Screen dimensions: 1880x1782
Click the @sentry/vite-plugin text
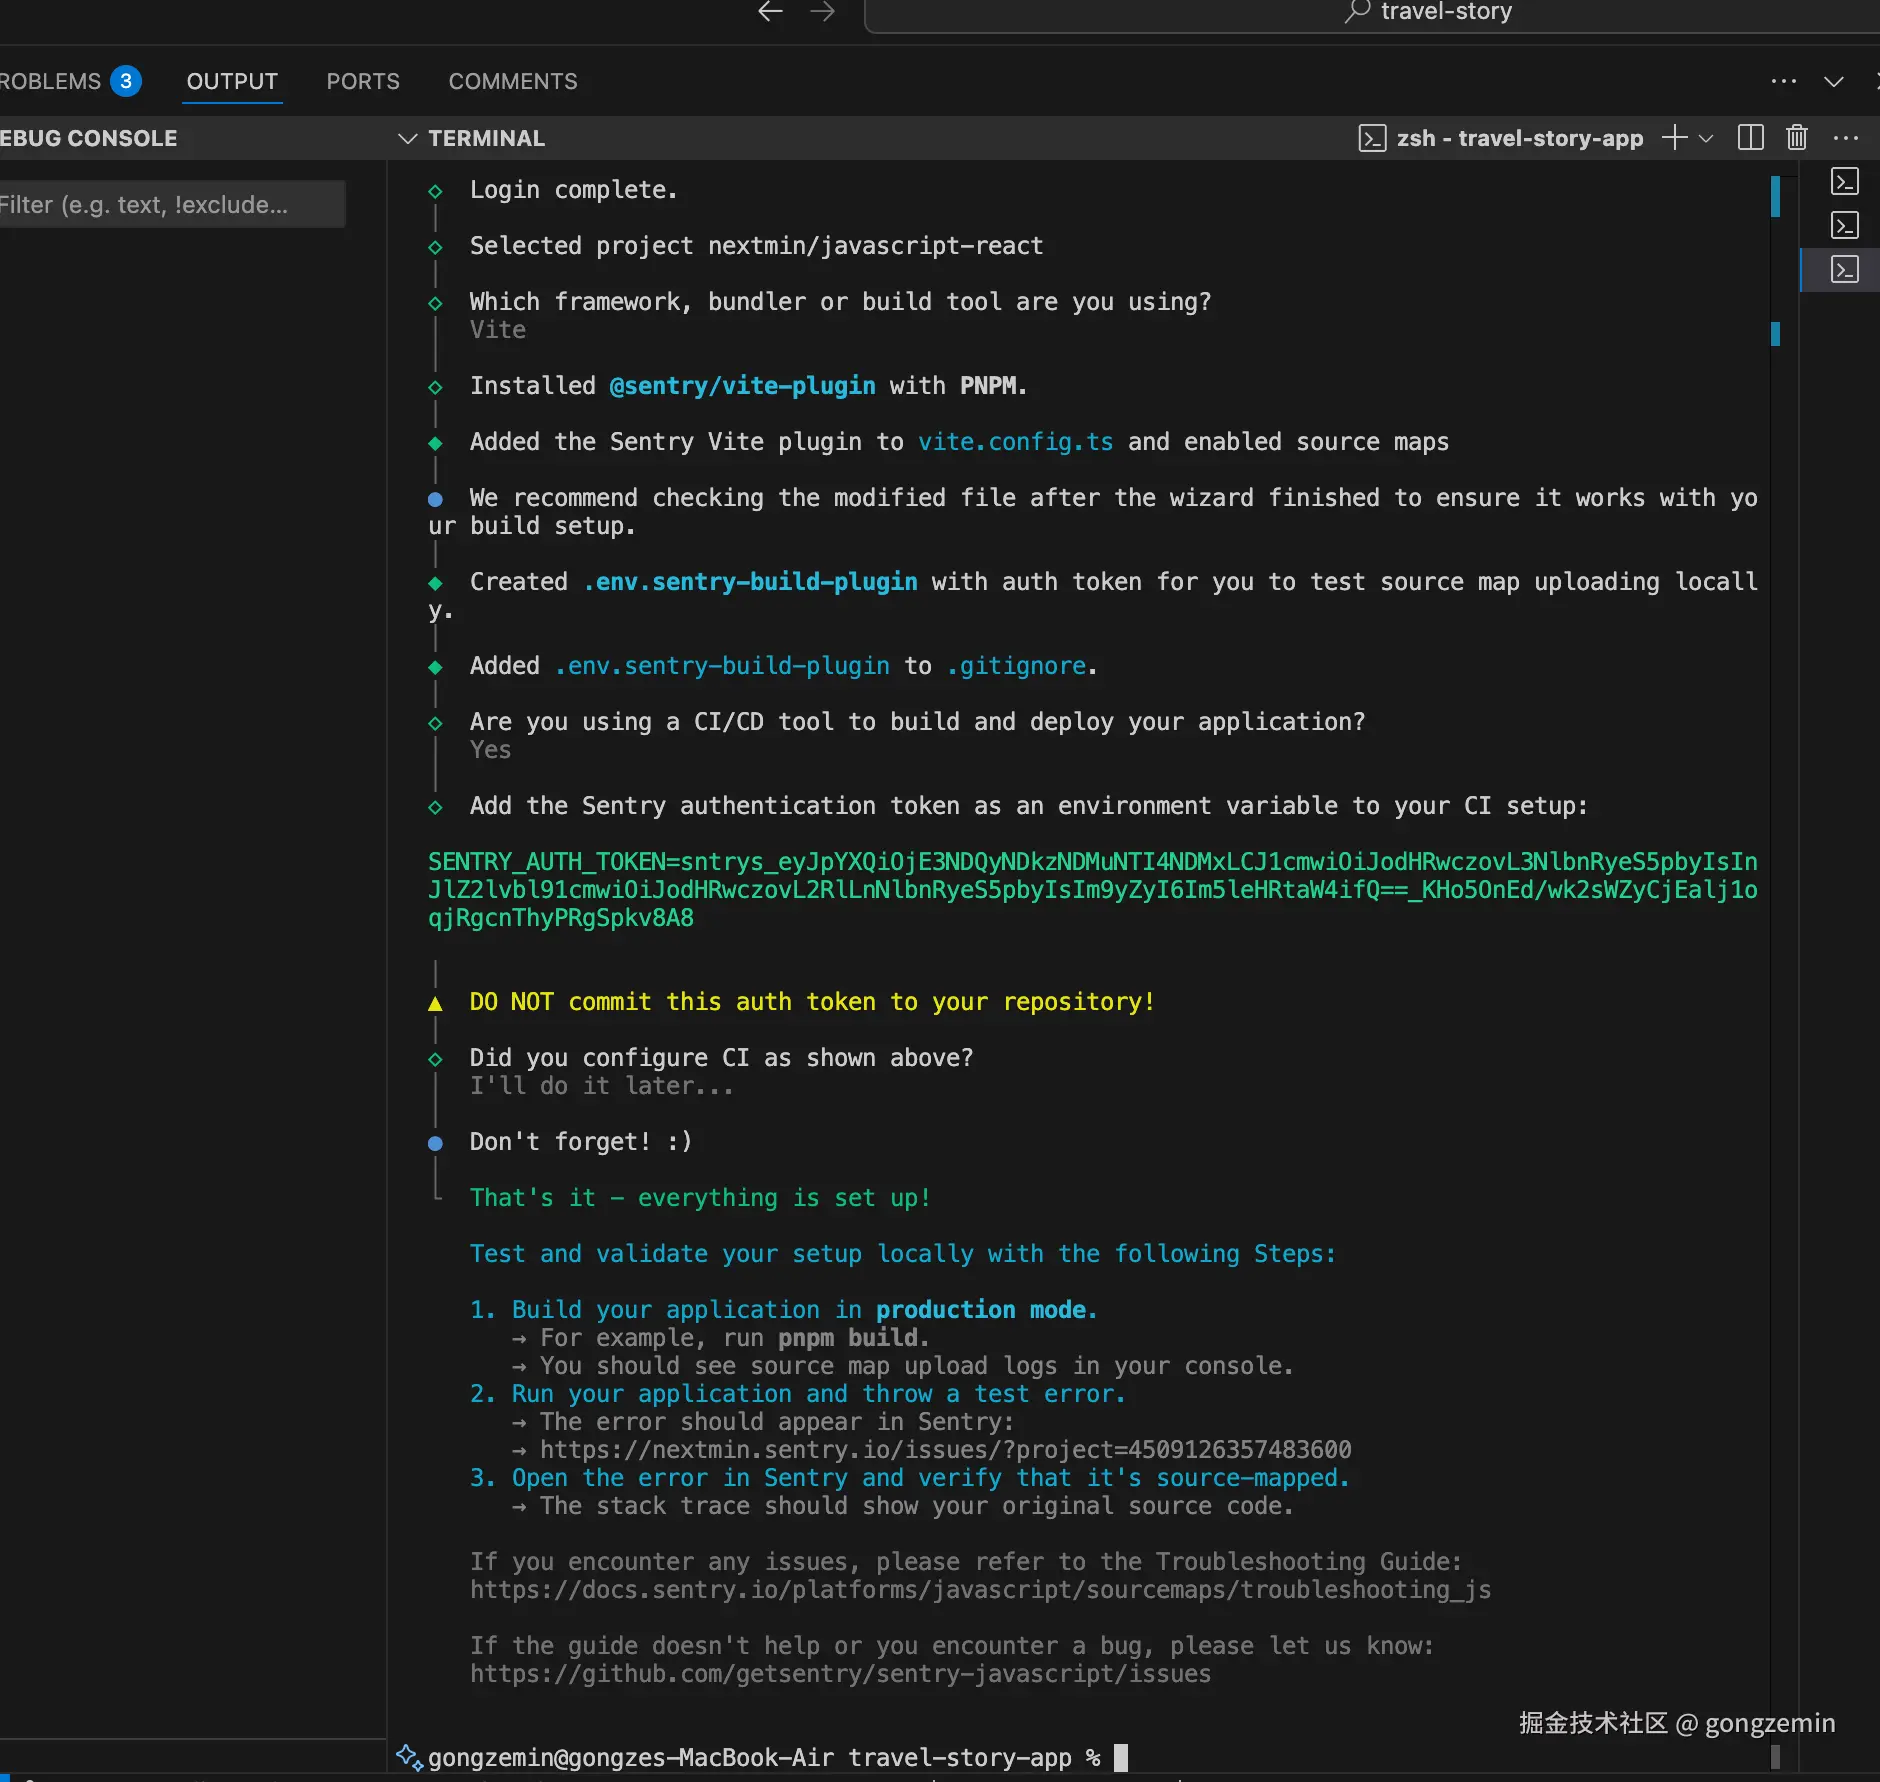pyautogui.click(x=743, y=386)
